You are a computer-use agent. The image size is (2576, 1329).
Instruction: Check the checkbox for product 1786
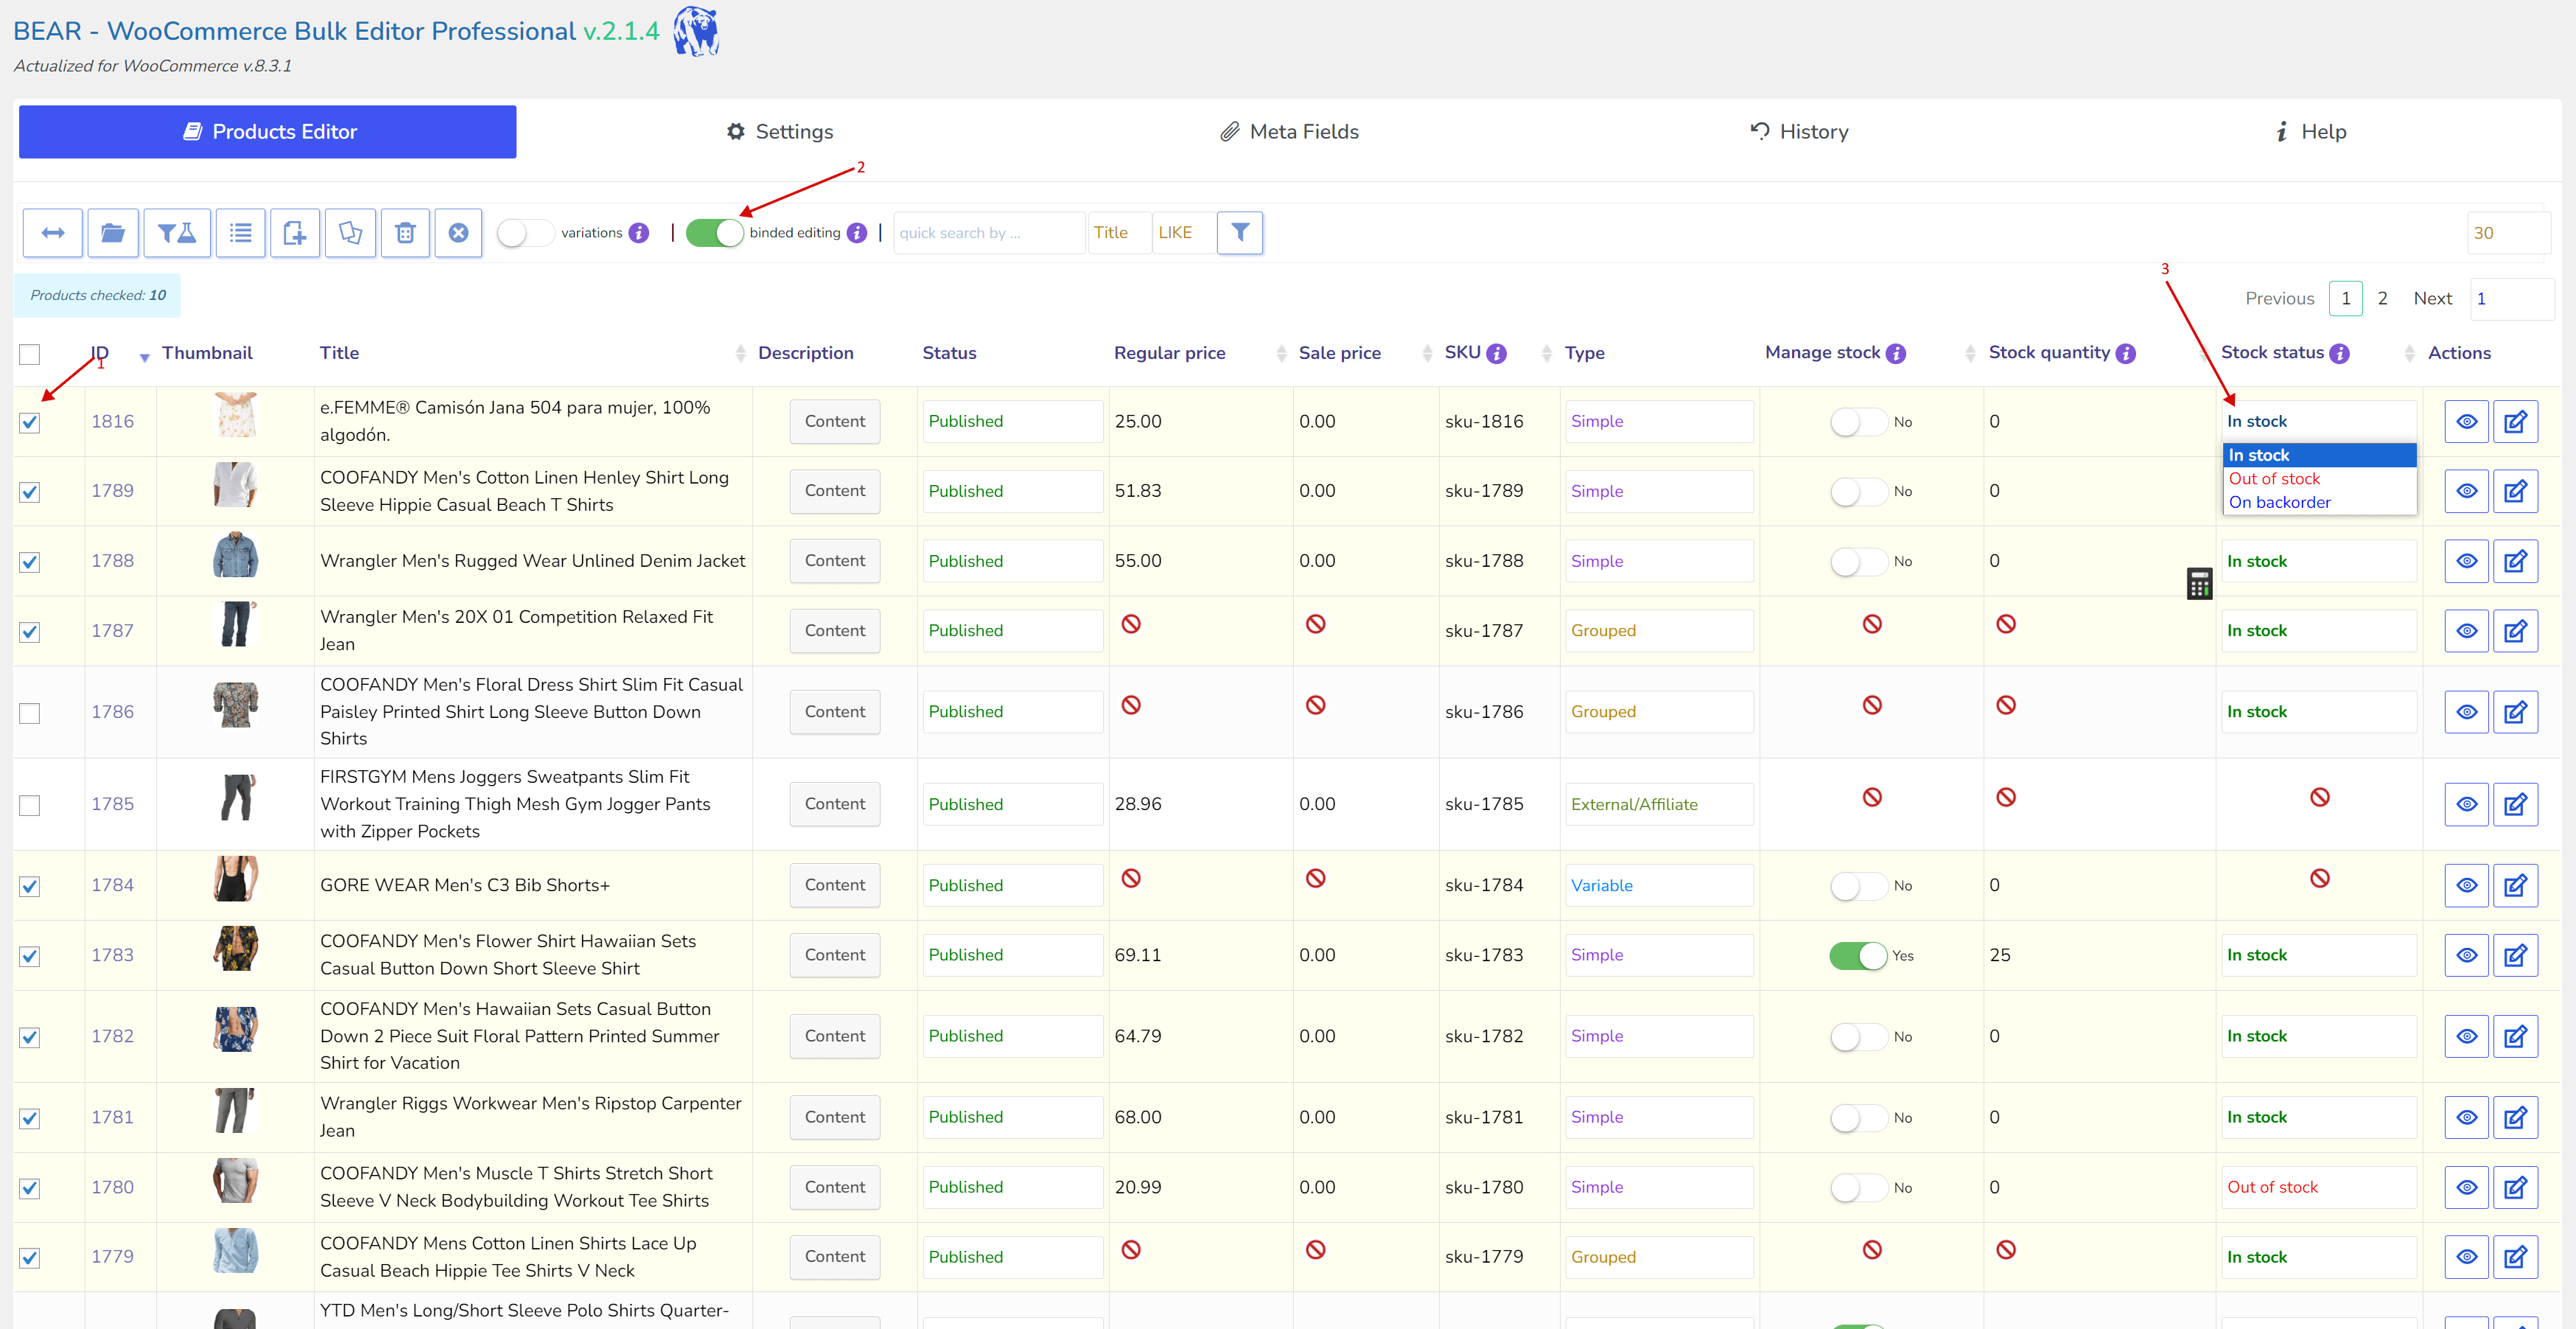(x=30, y=713)
